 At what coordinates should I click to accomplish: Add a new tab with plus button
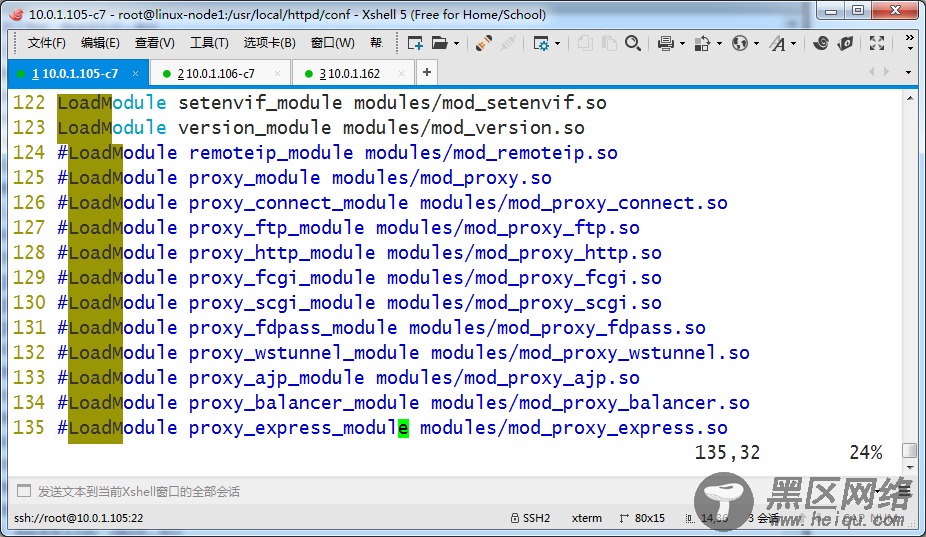pyautogui.click(x=427, y=73)
